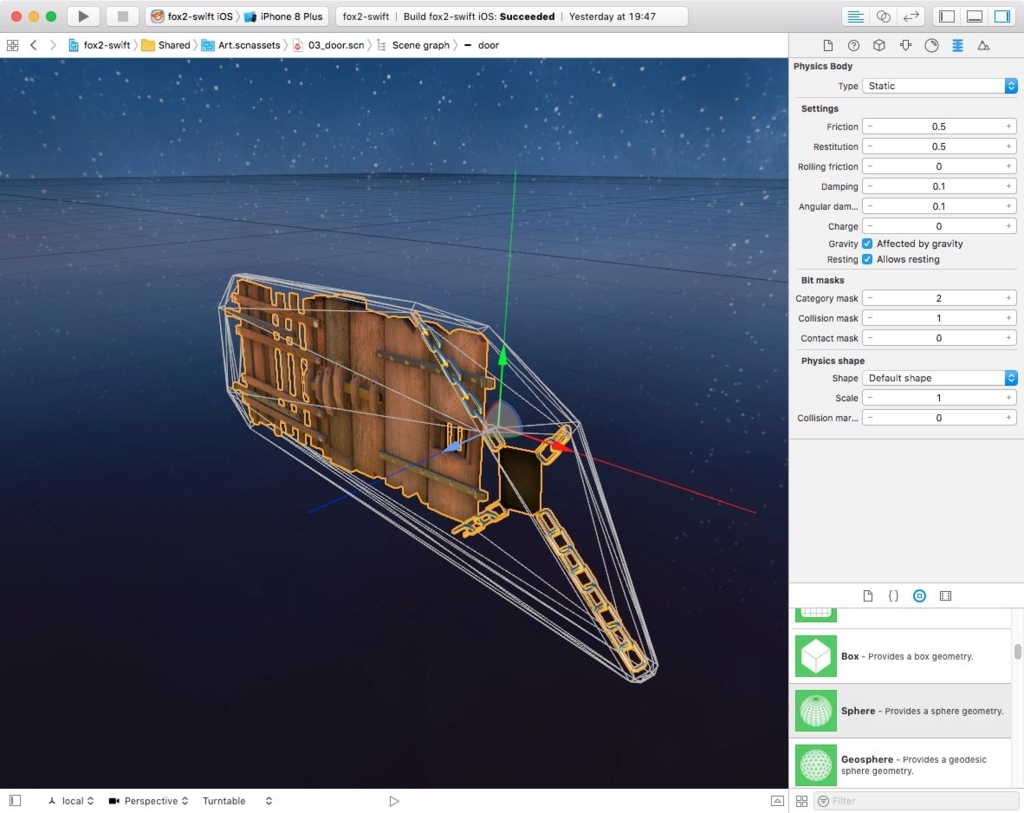Open the Physics inspector tab
The height and width of the screenshot is (813, 1024).
[957, 45]
